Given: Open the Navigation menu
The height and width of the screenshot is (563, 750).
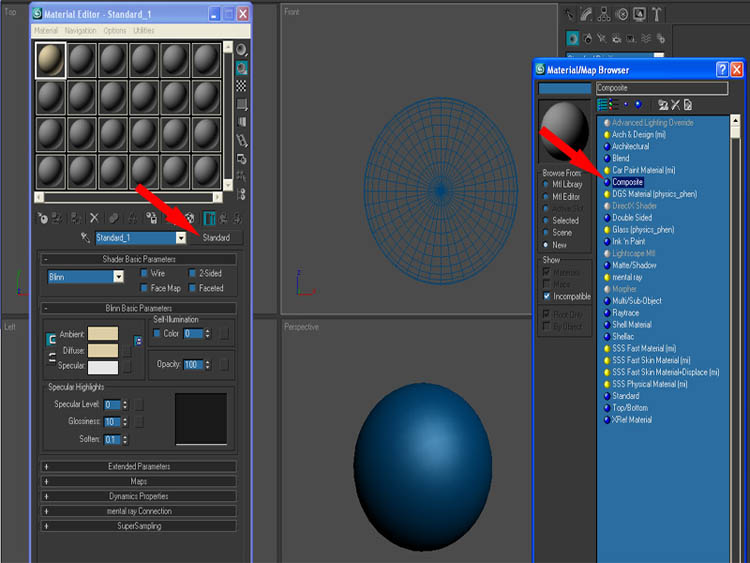Looking at the screenshot, I should (80, 31).
